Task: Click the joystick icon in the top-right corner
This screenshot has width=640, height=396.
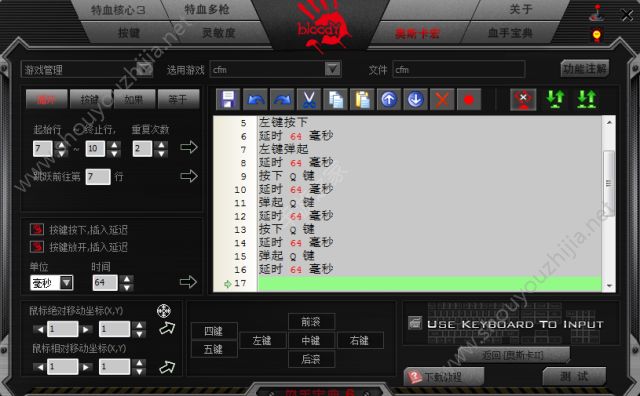Action: coord(597,13)
